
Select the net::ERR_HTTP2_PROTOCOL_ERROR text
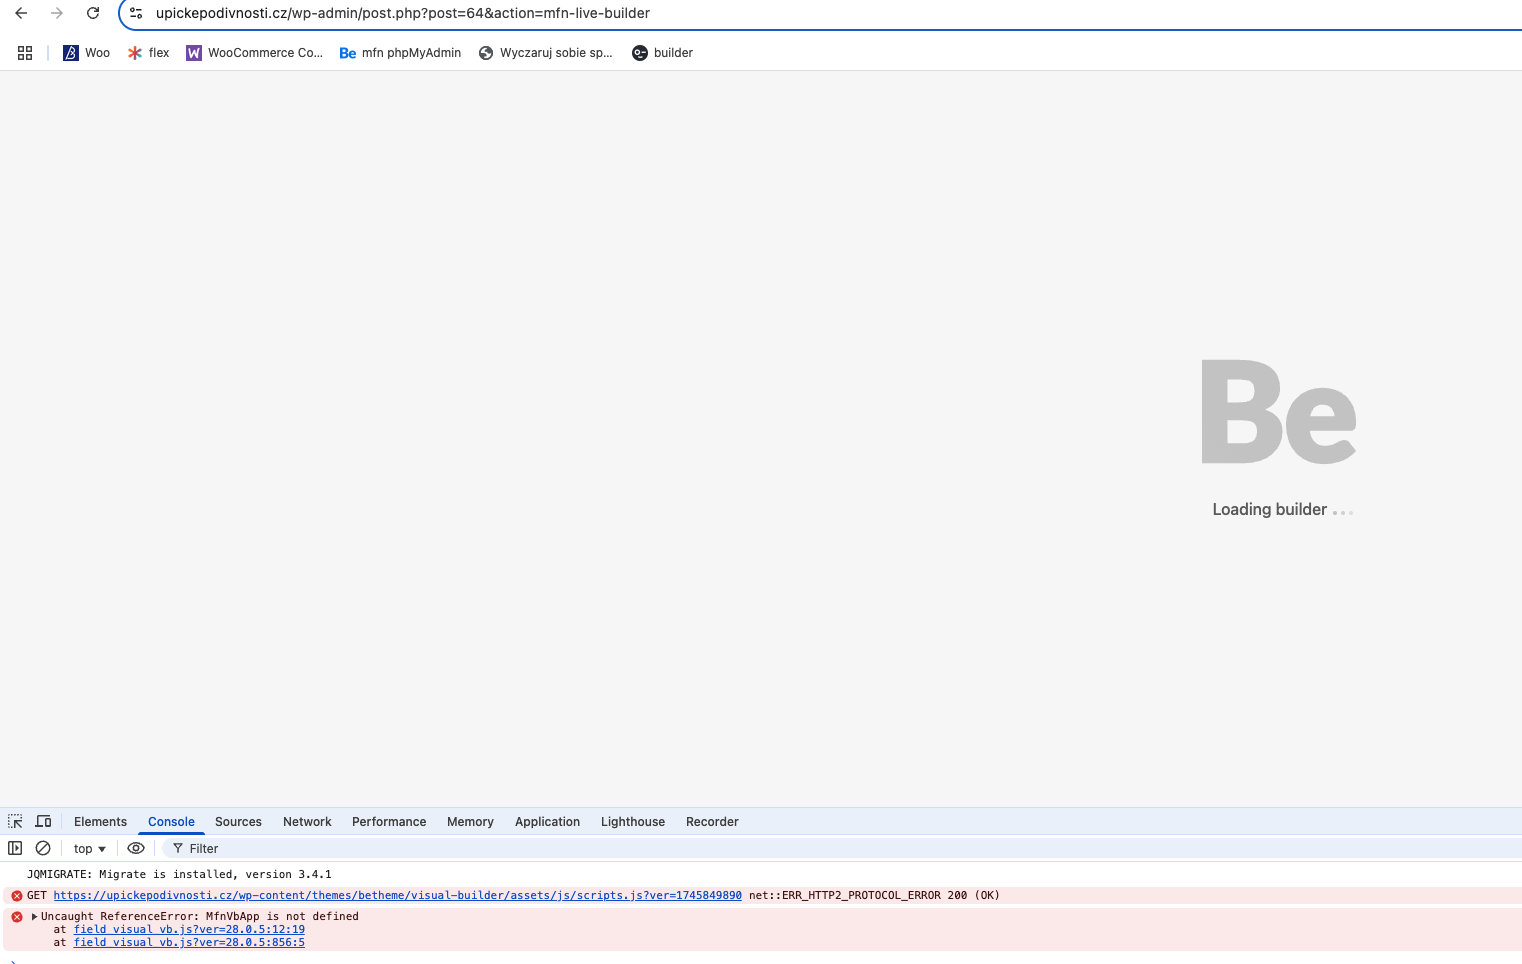[845, 895]
